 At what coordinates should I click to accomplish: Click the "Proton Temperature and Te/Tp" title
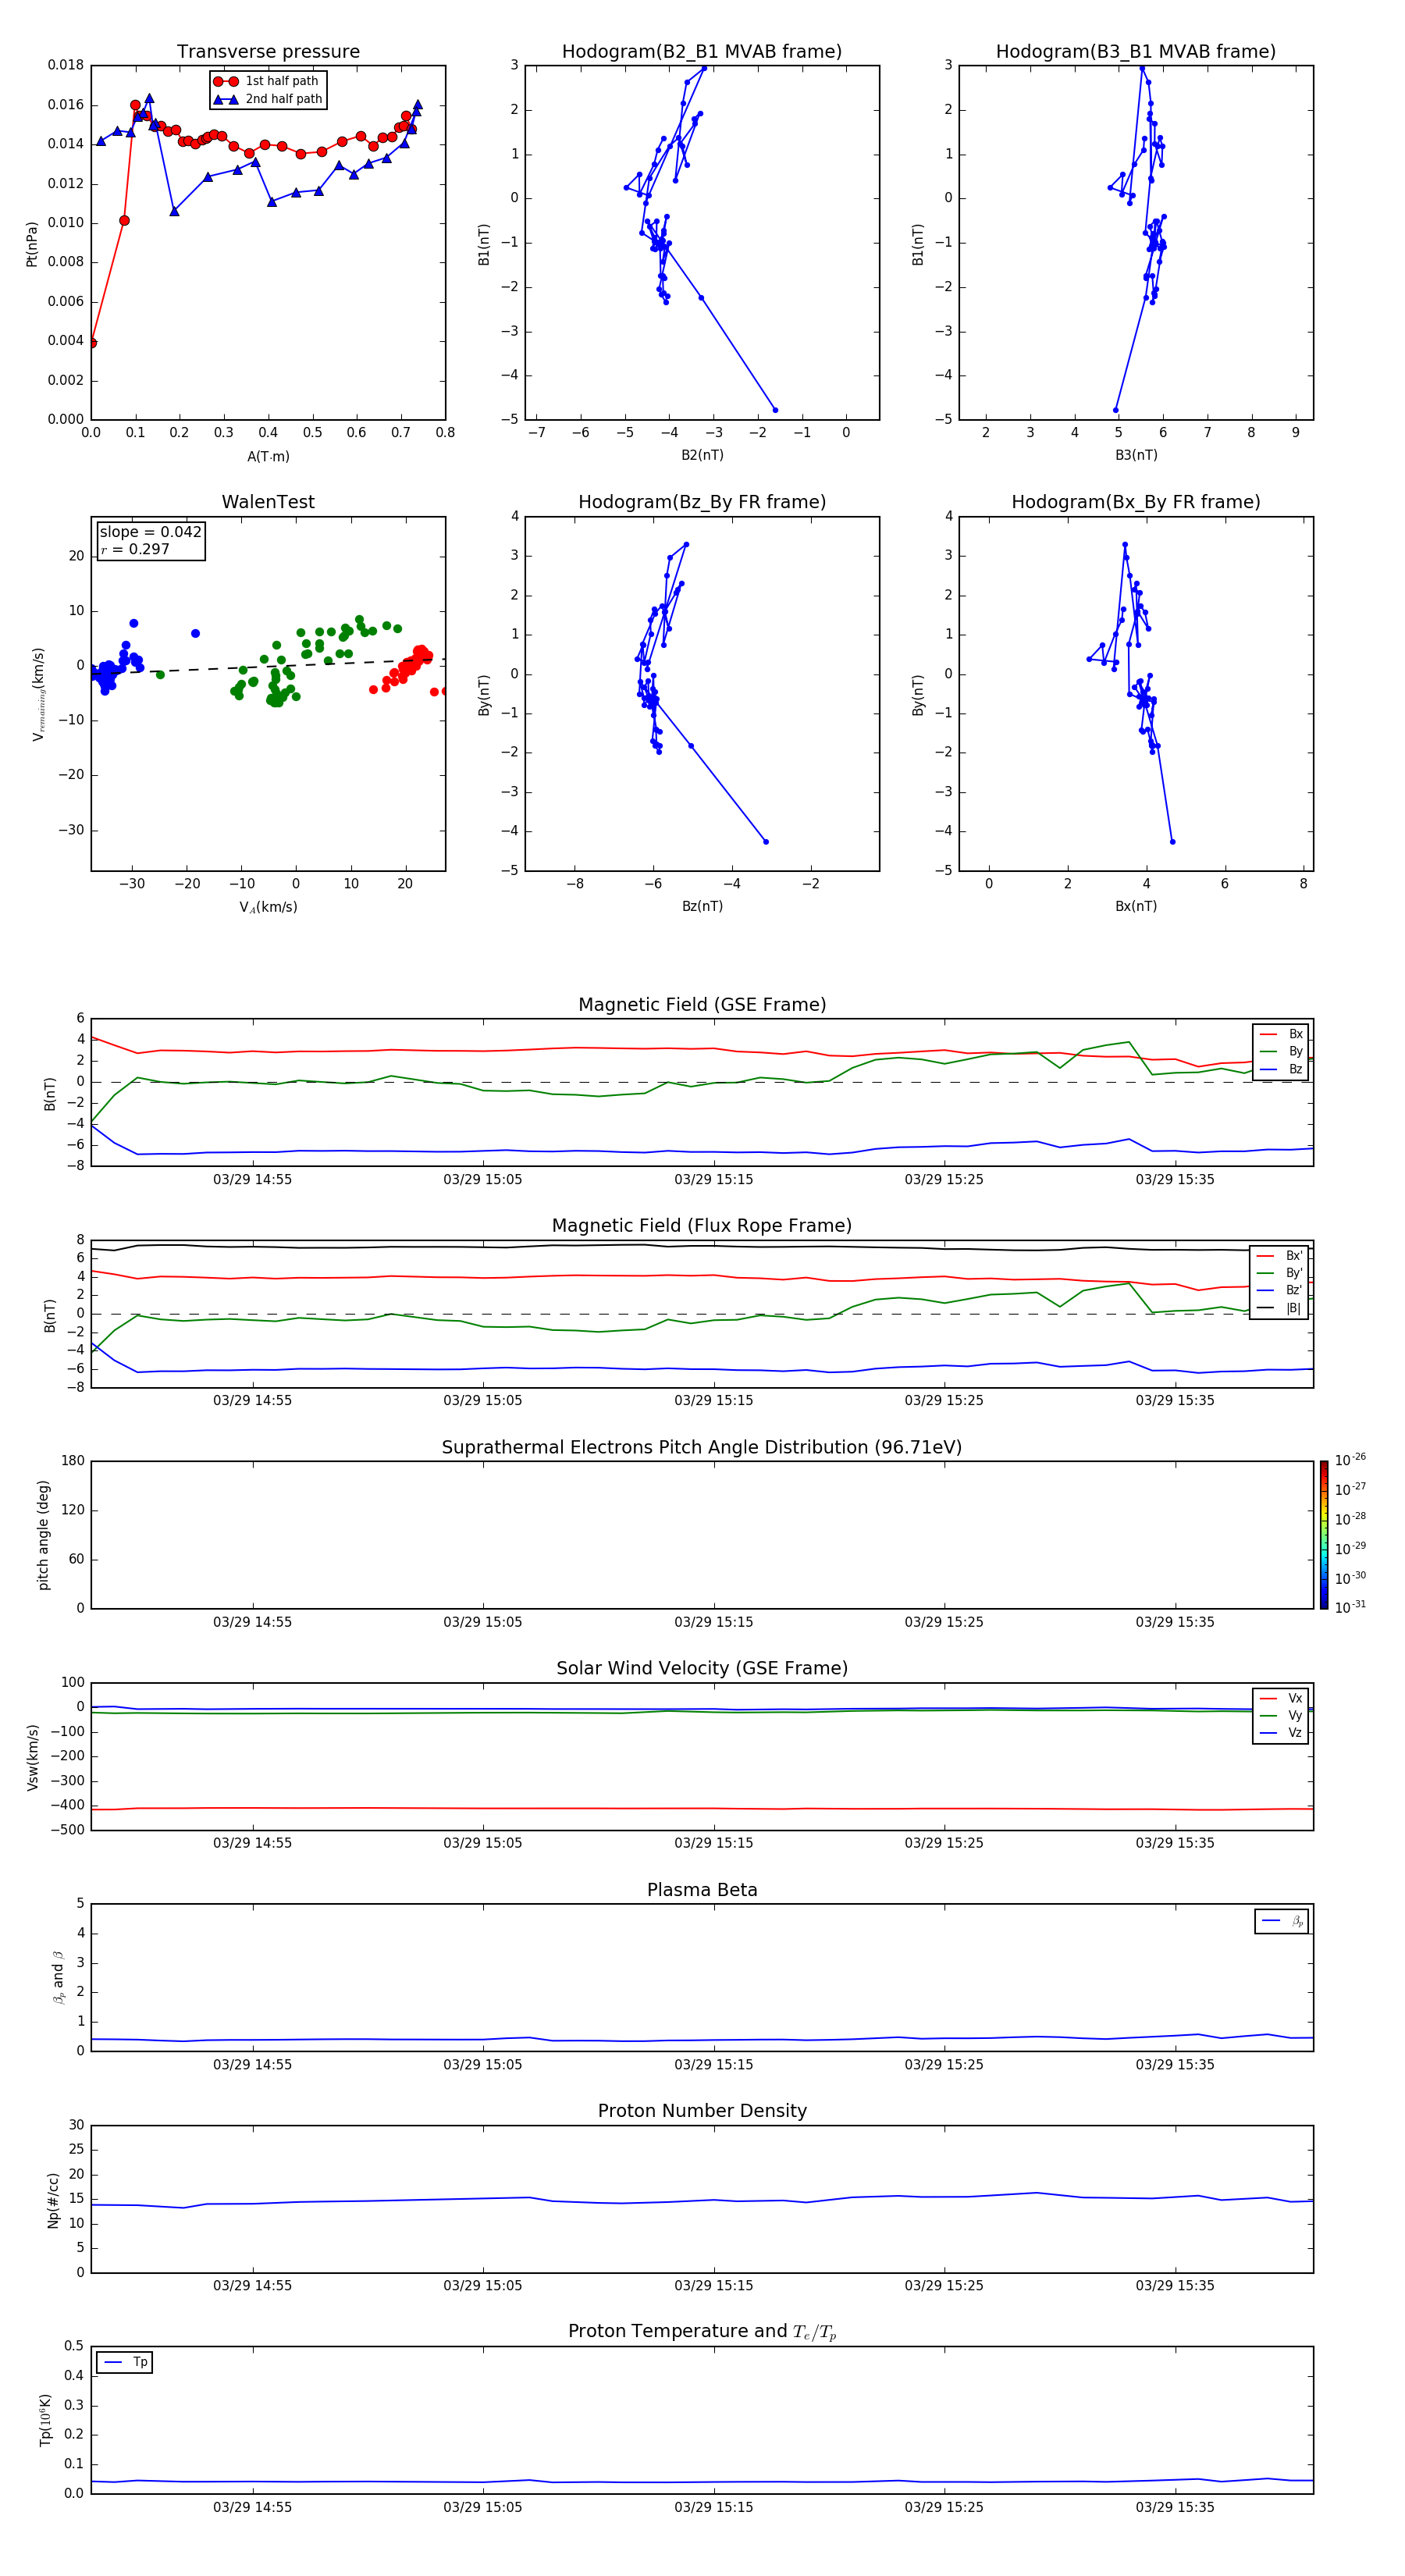[702, 2332]
